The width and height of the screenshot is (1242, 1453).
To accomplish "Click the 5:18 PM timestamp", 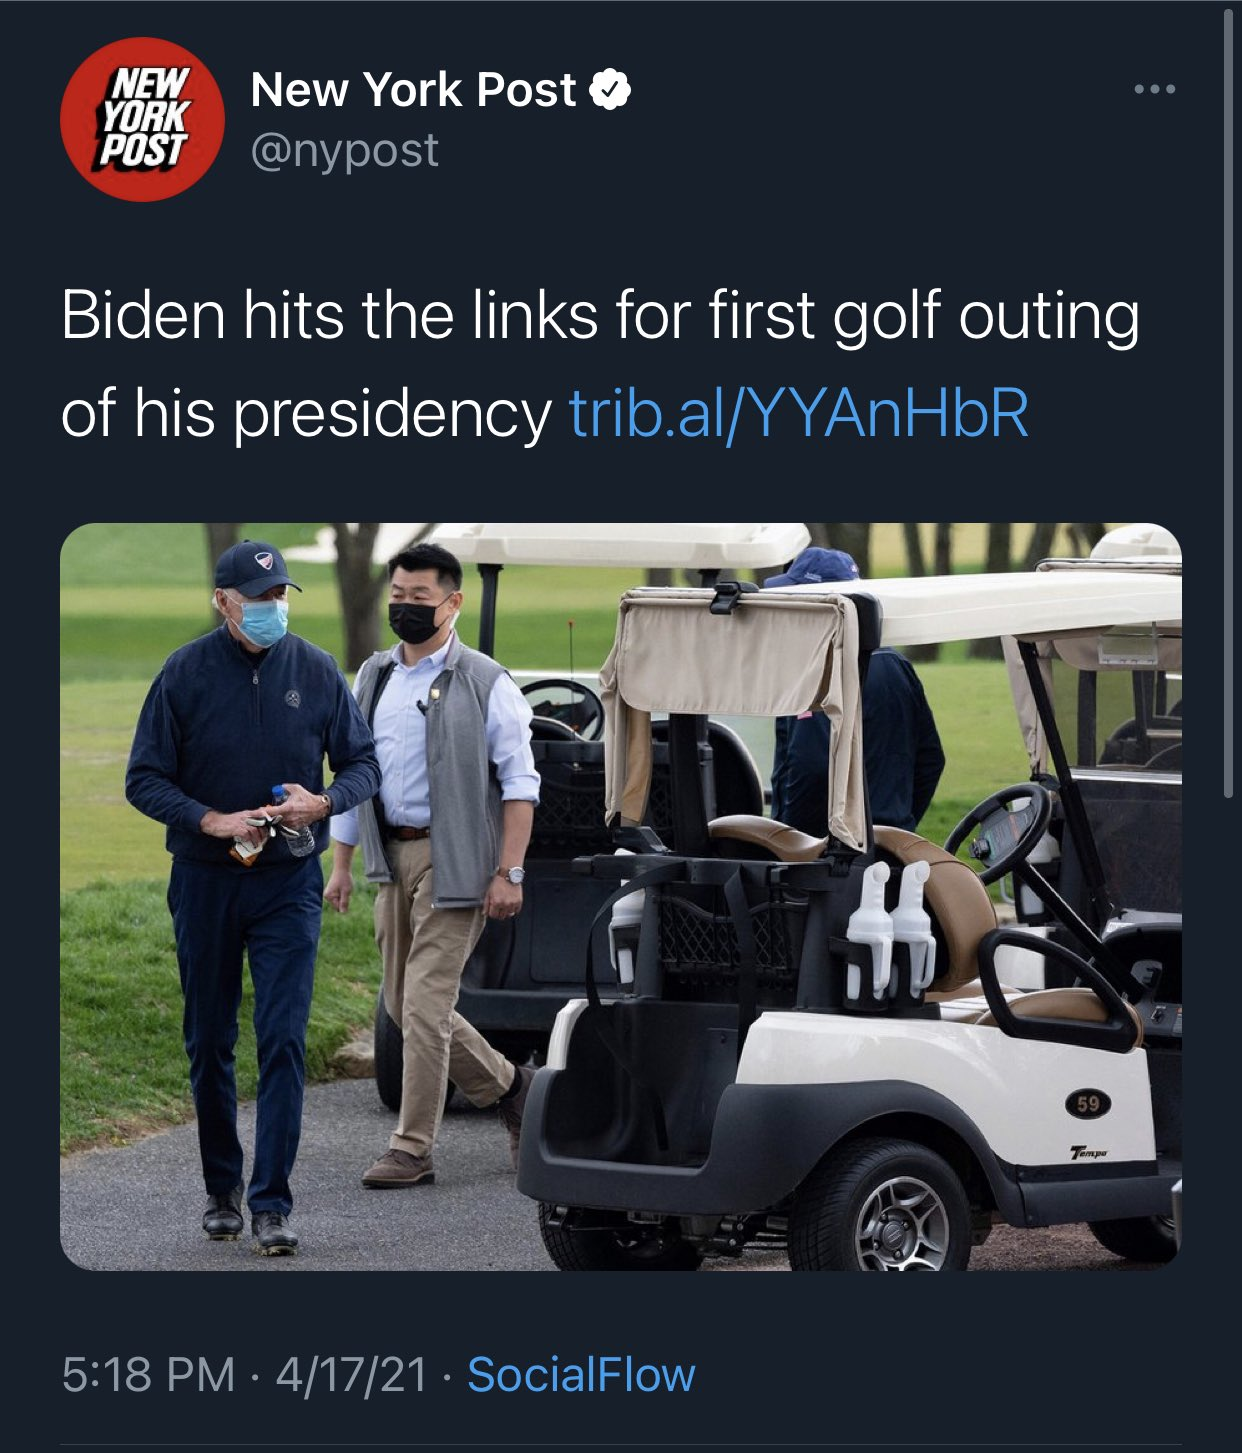I will (x=148, y=1374).
